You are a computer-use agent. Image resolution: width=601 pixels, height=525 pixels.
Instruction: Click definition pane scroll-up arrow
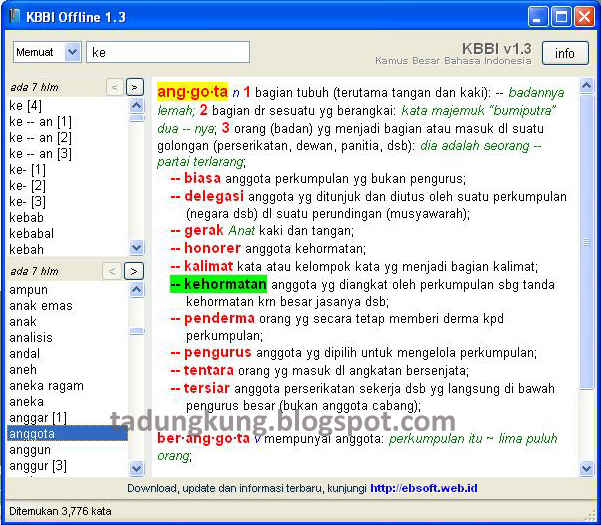click(586, 85)
